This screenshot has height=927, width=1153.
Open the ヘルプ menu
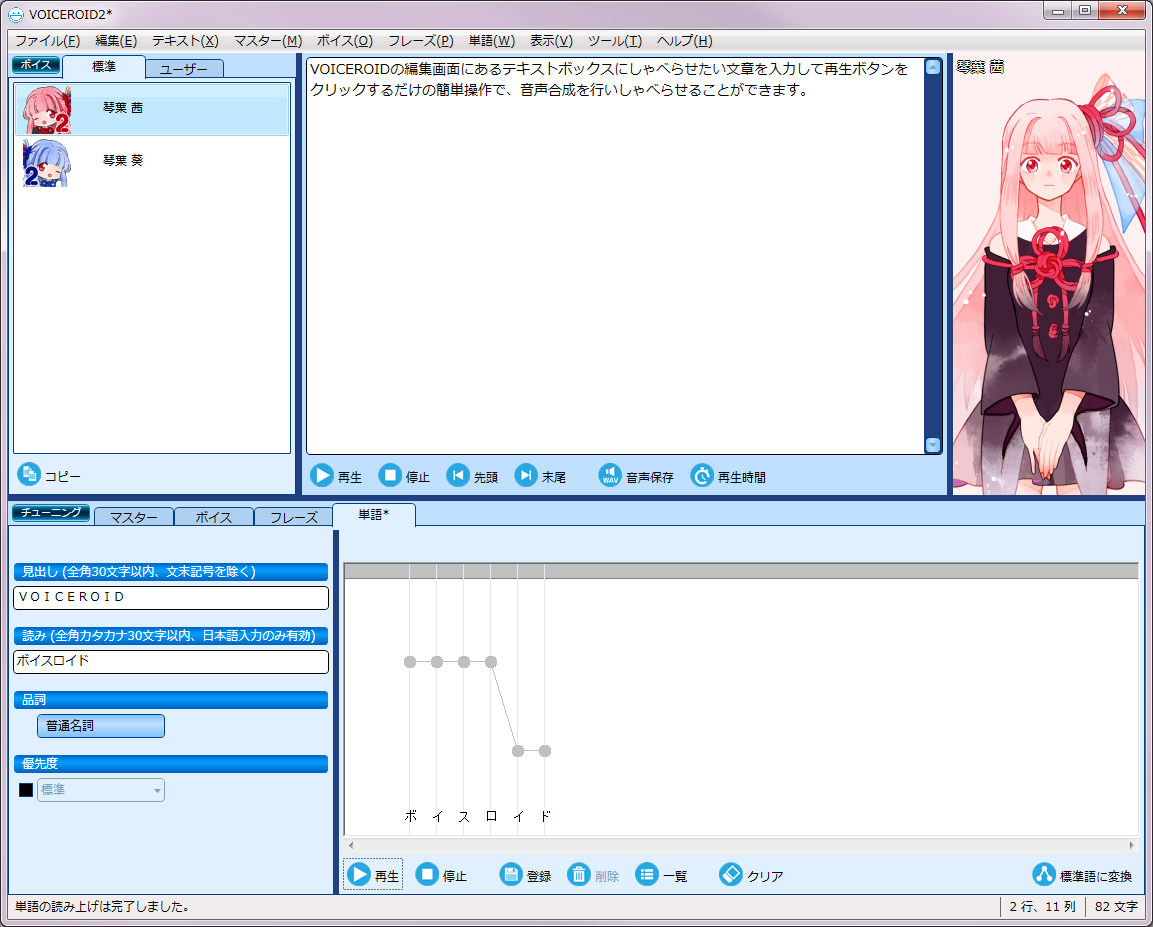685,40
